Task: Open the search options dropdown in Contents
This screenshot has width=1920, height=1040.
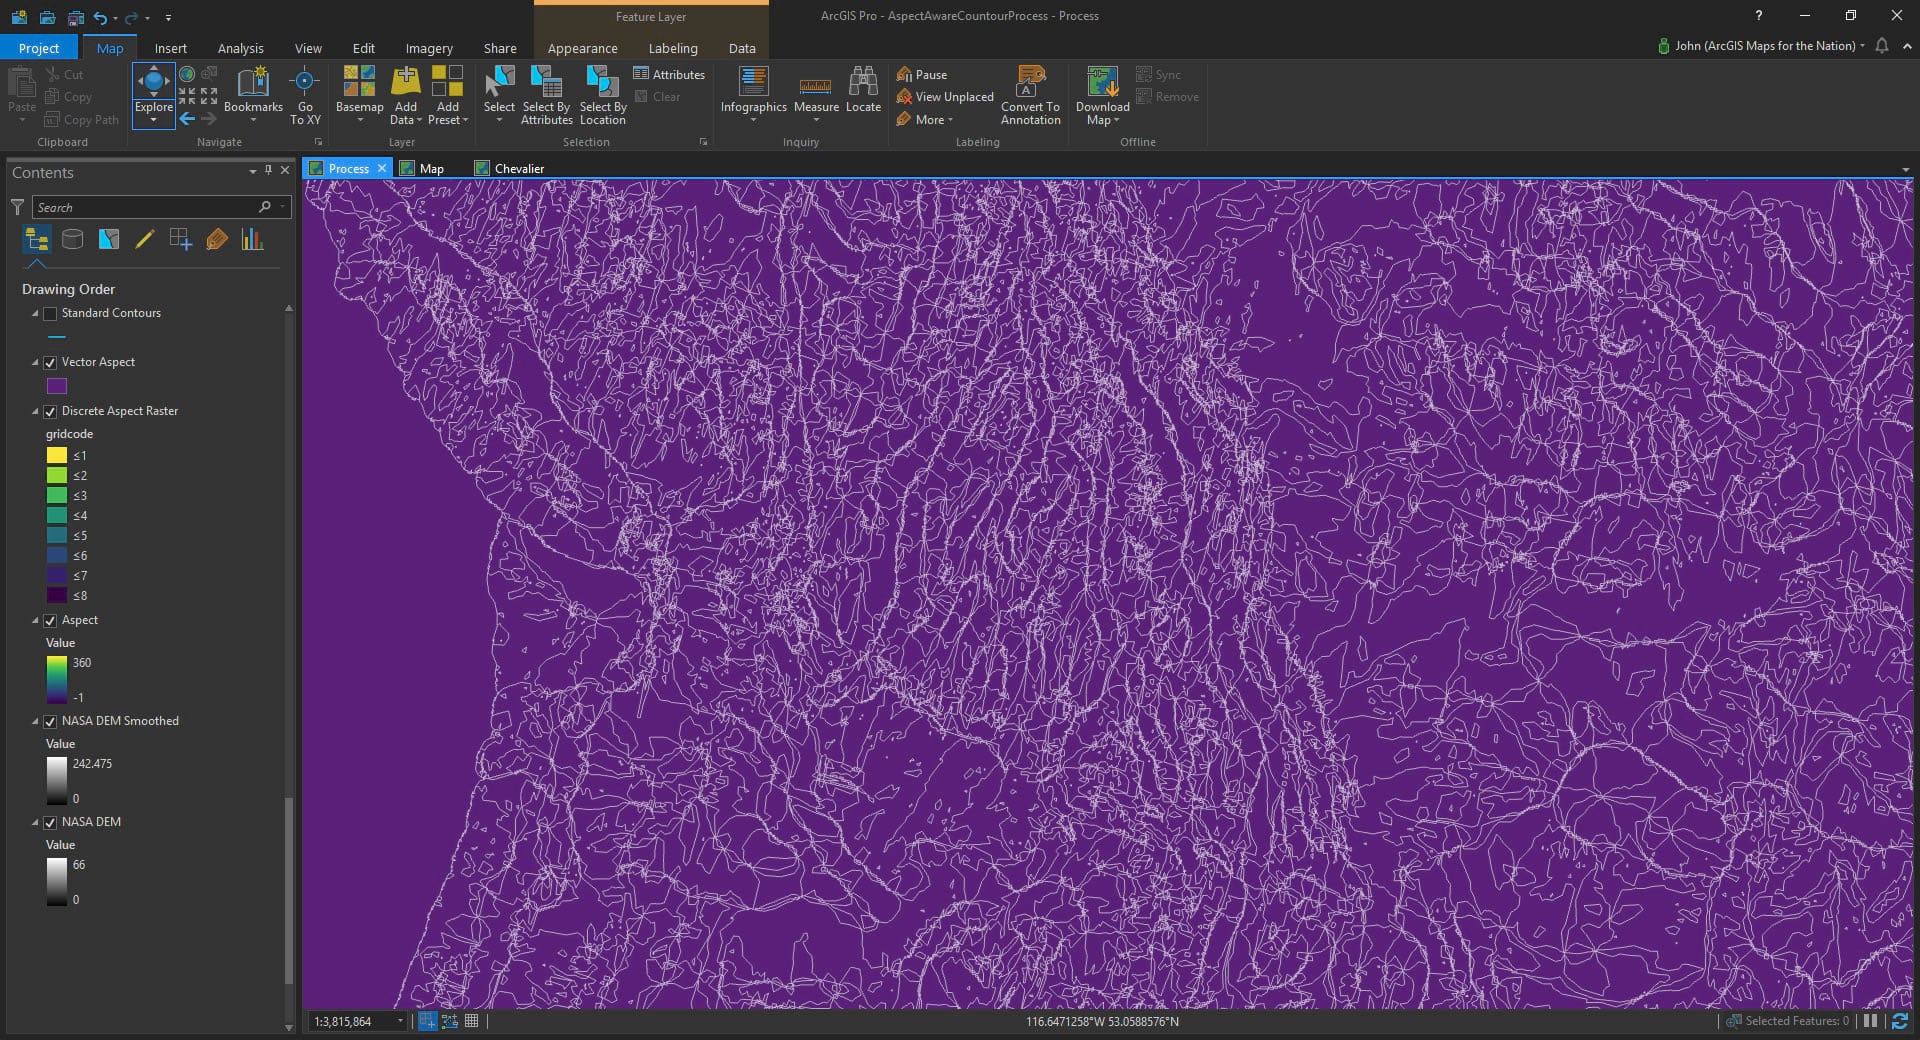Action: [x=283, y=207]
